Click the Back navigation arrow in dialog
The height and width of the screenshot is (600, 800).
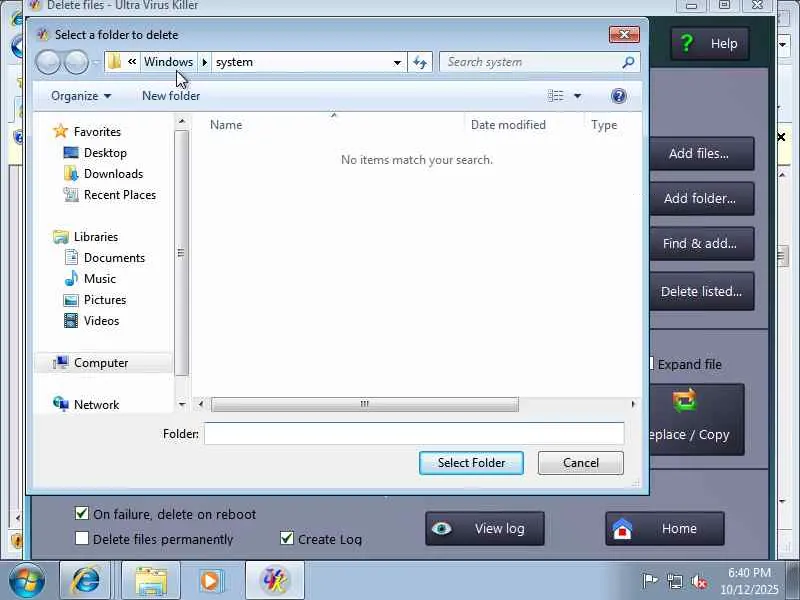pos(48,62)
